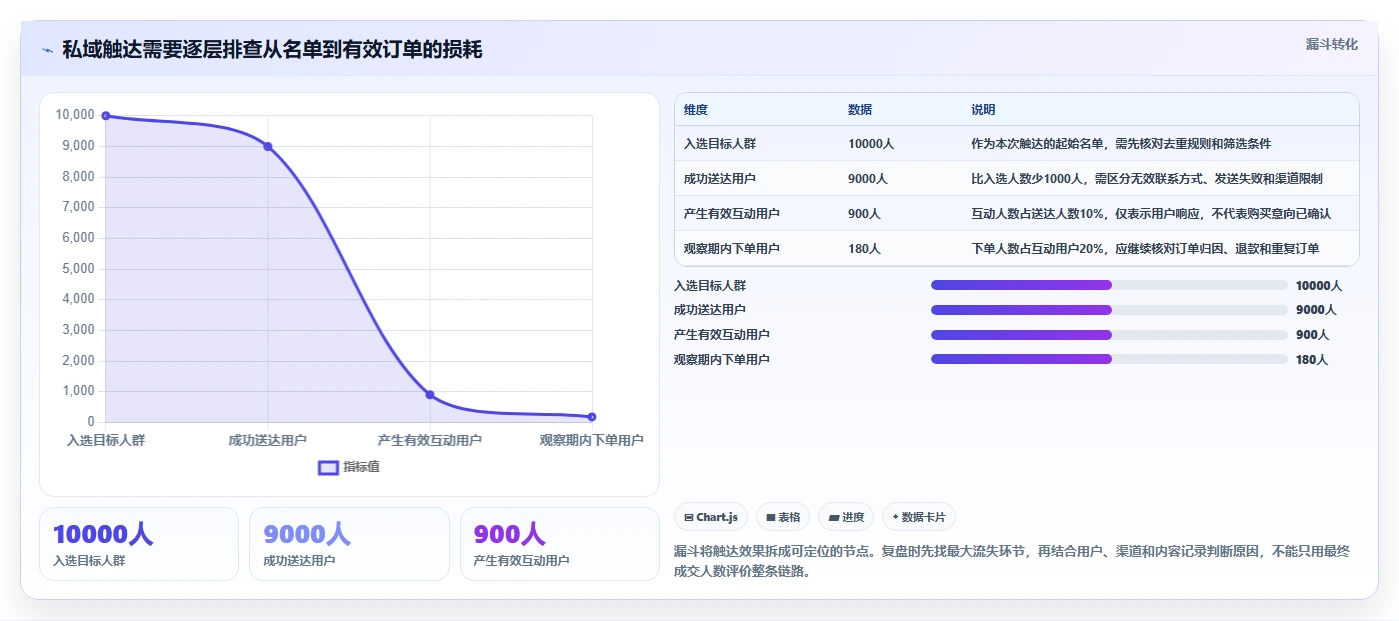Select the 数据卡片 tag
1399x621 pixels.
[918, 517]
